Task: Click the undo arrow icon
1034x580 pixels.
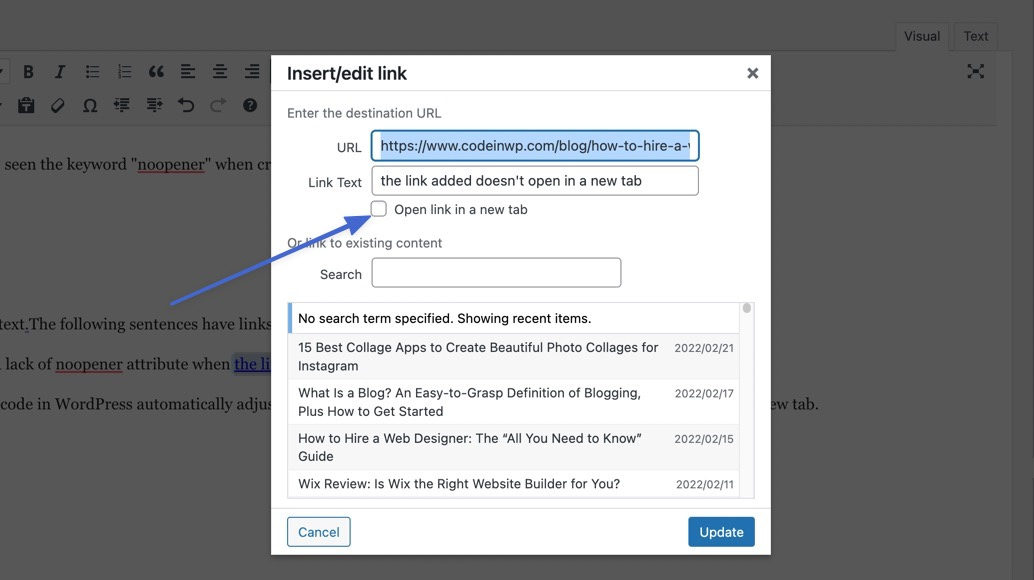Action: click(185, 104)
